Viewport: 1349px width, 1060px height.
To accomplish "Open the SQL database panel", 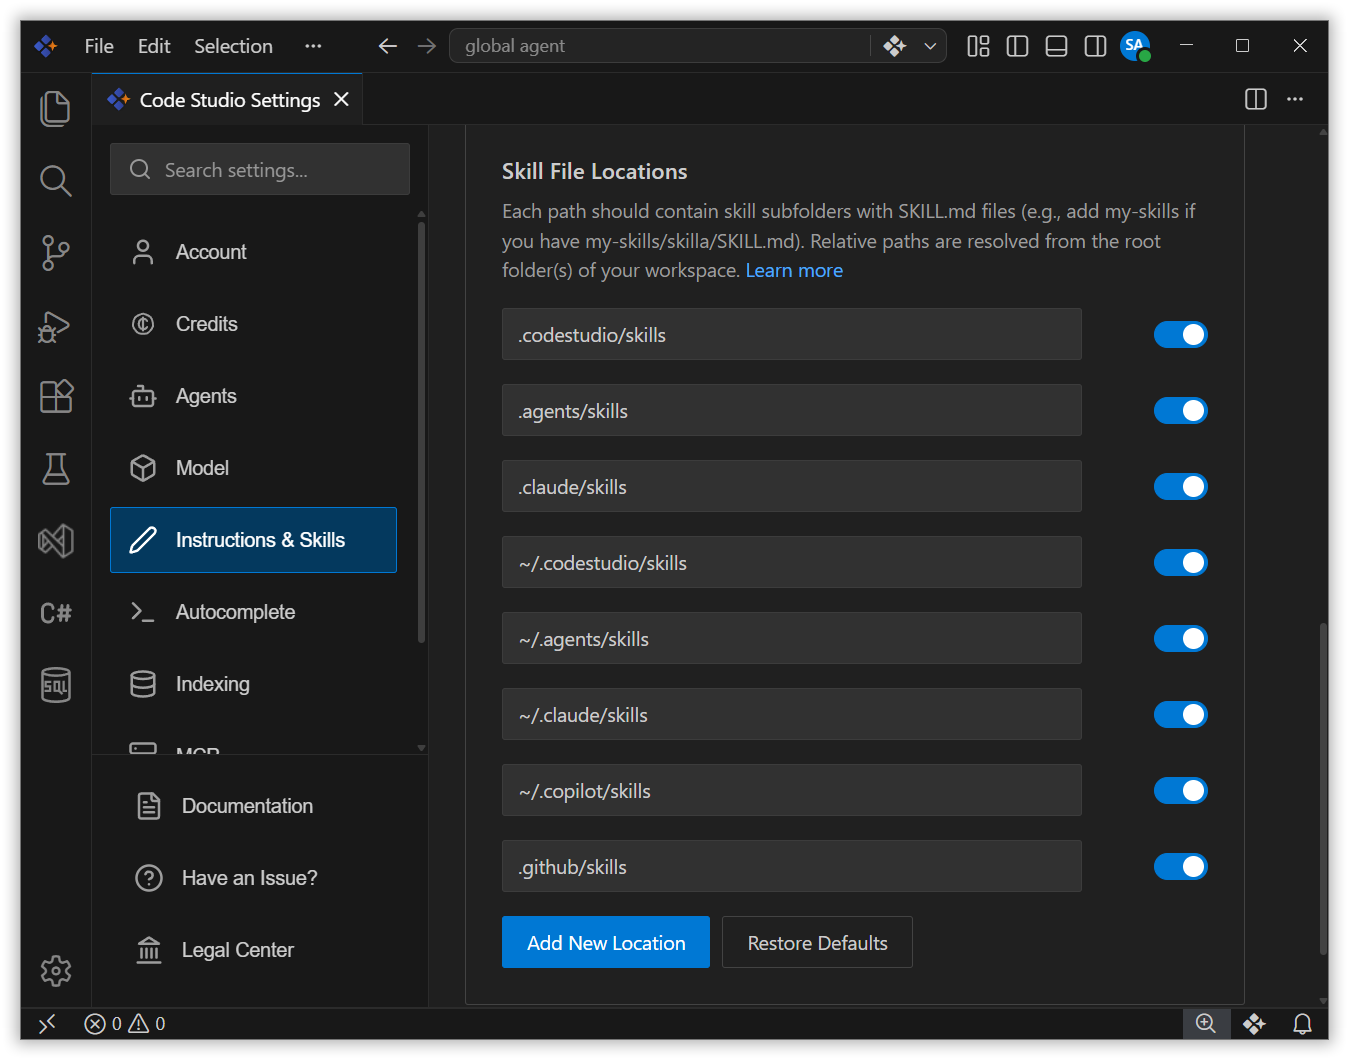I will (56, 685).
